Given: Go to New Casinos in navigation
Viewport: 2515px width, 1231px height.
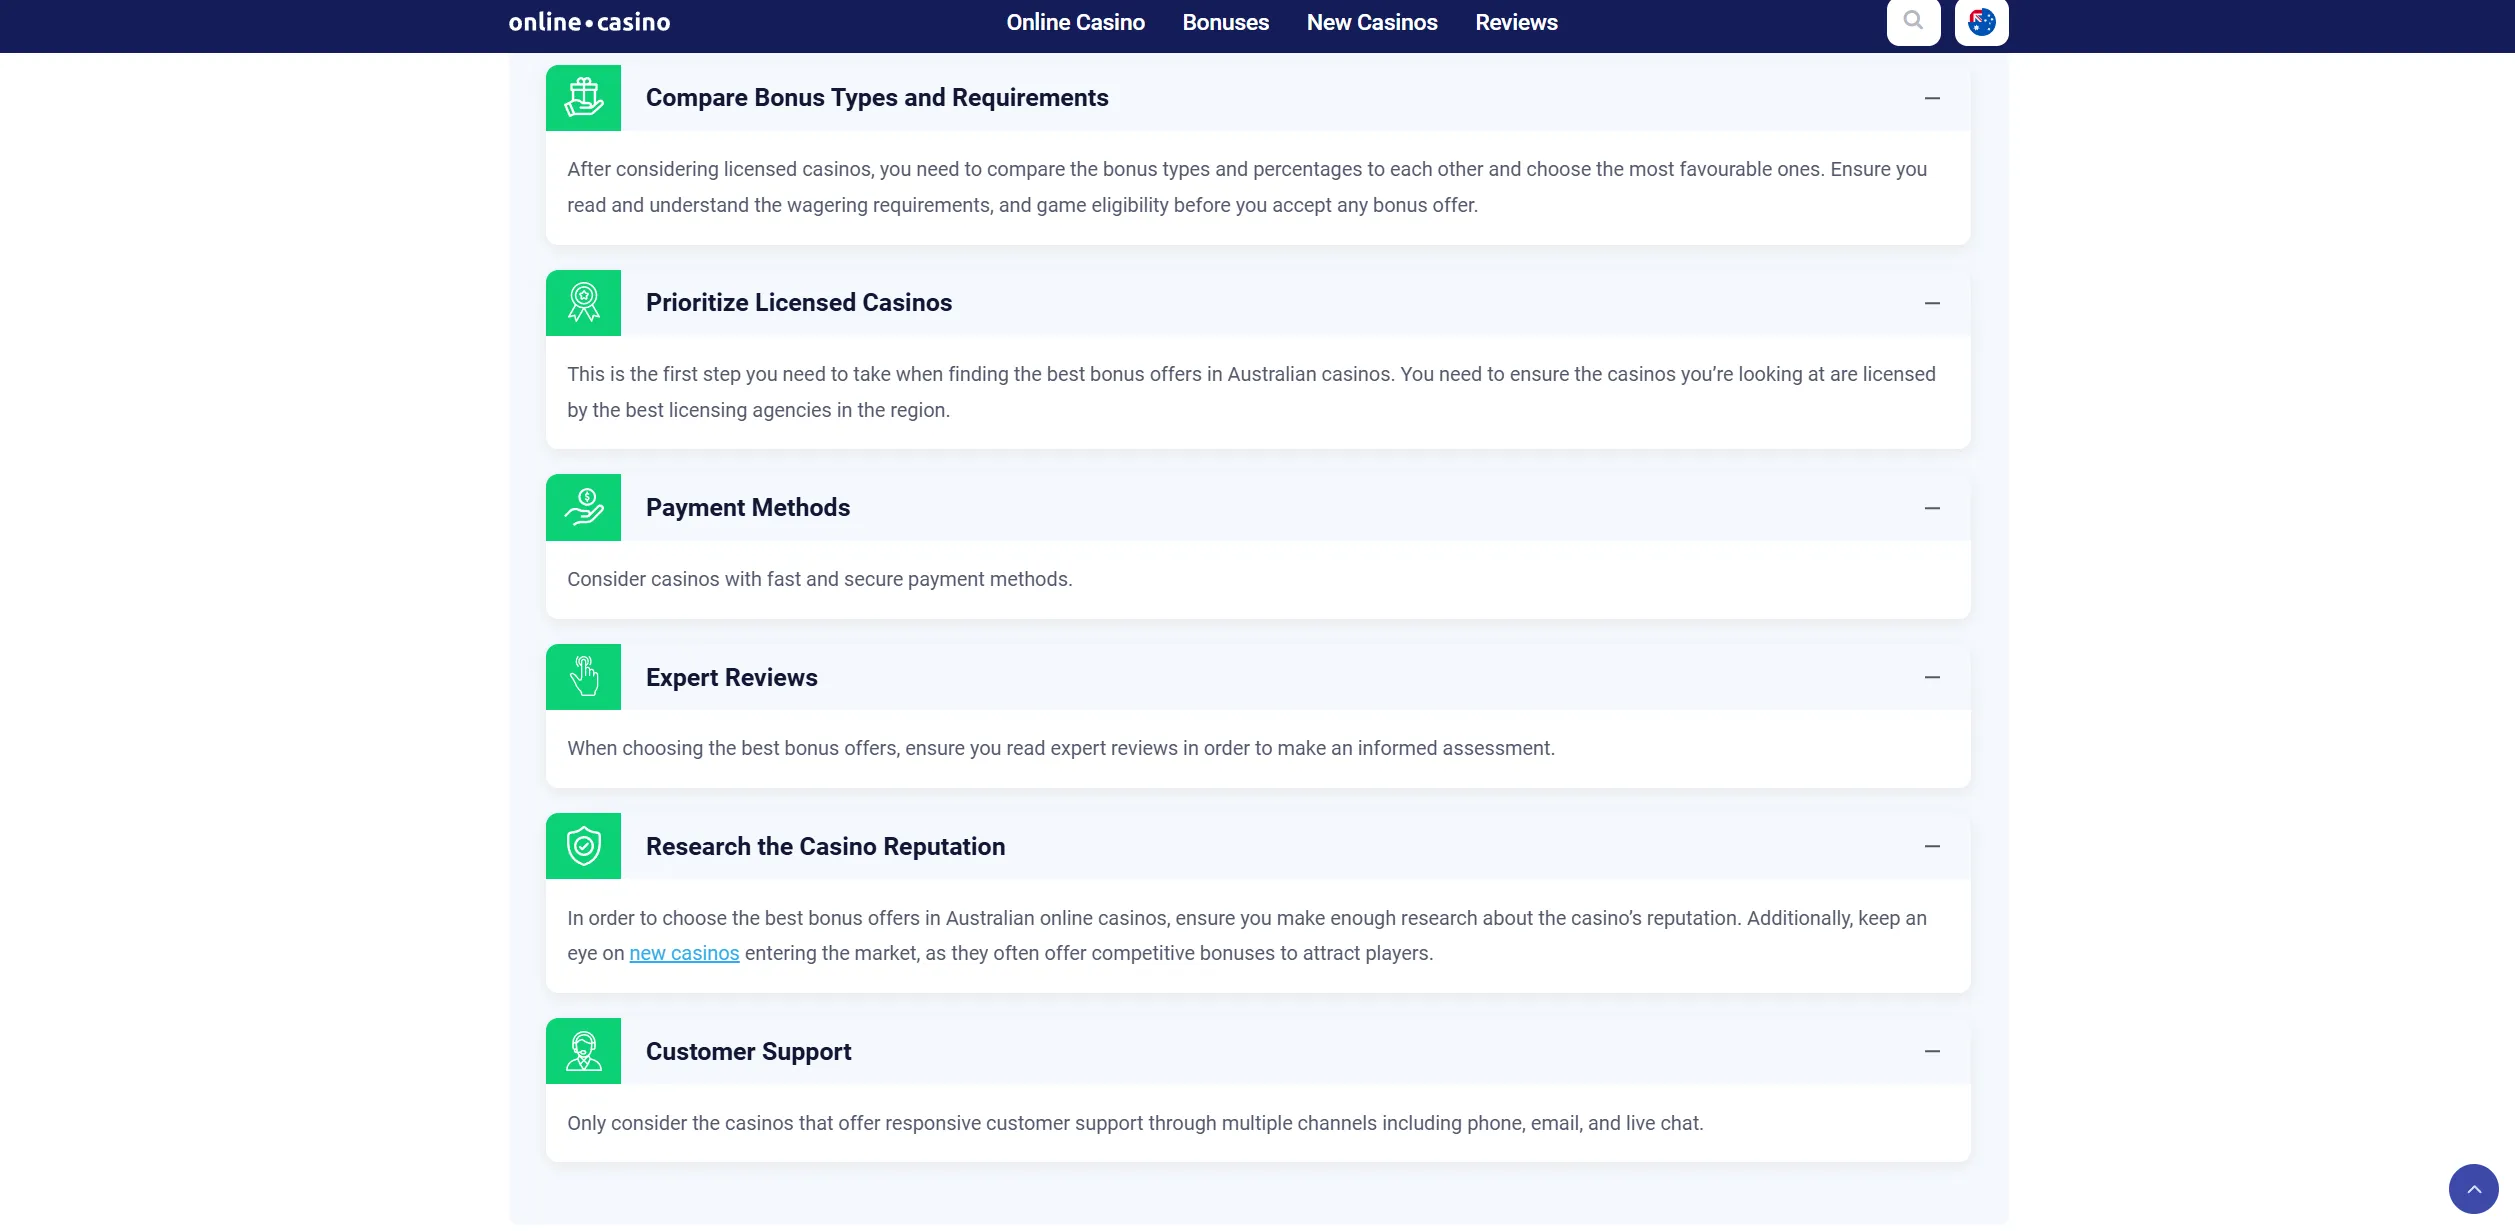Looking at the screenshot, I should pos(1372,22).
